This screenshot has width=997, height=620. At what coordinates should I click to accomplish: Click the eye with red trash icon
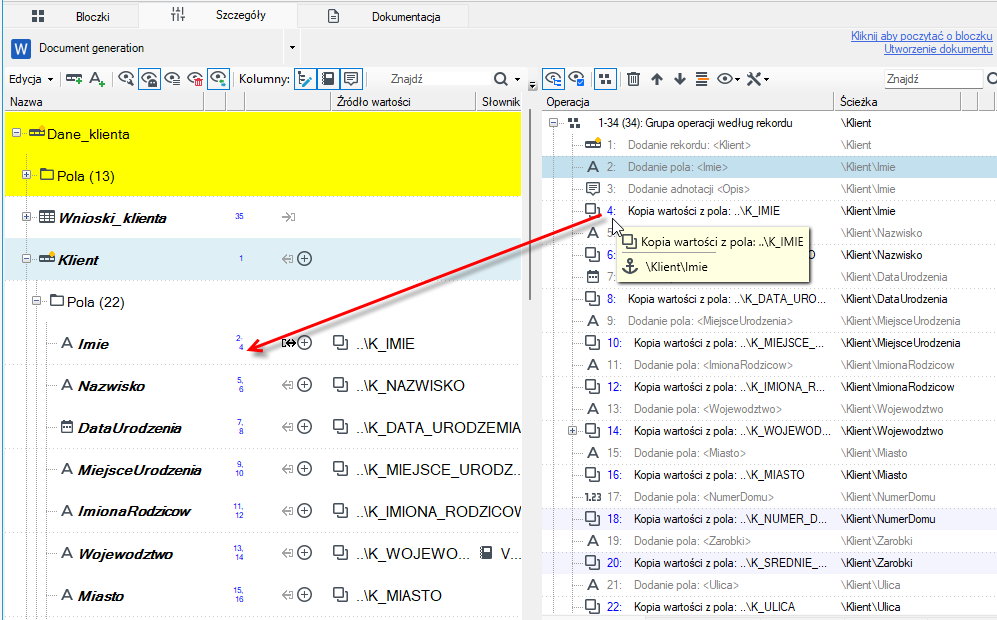195,79
